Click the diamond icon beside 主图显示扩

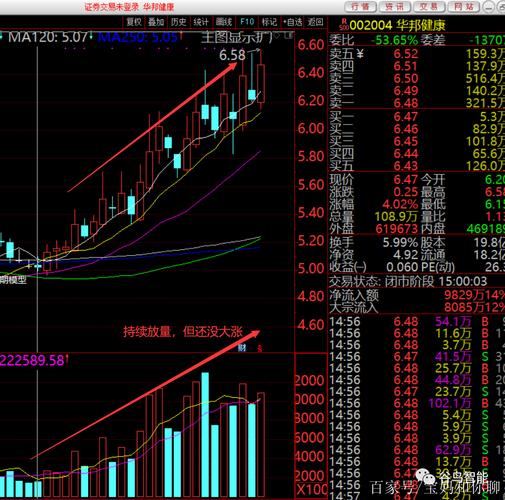278,35
